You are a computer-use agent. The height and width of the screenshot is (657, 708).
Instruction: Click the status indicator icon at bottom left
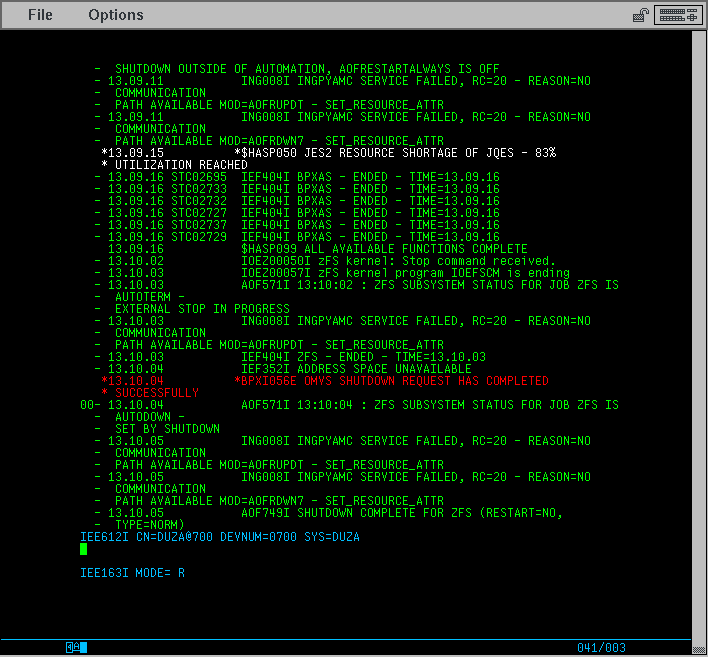point(76,647)
